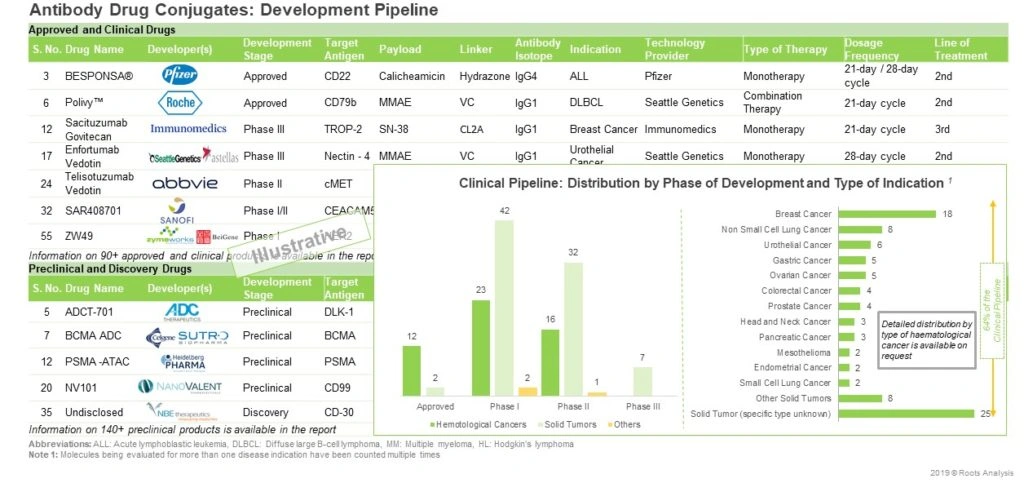Click the Non Small Cell Lung Cancer bar
1024x492 pixels.
859,229
